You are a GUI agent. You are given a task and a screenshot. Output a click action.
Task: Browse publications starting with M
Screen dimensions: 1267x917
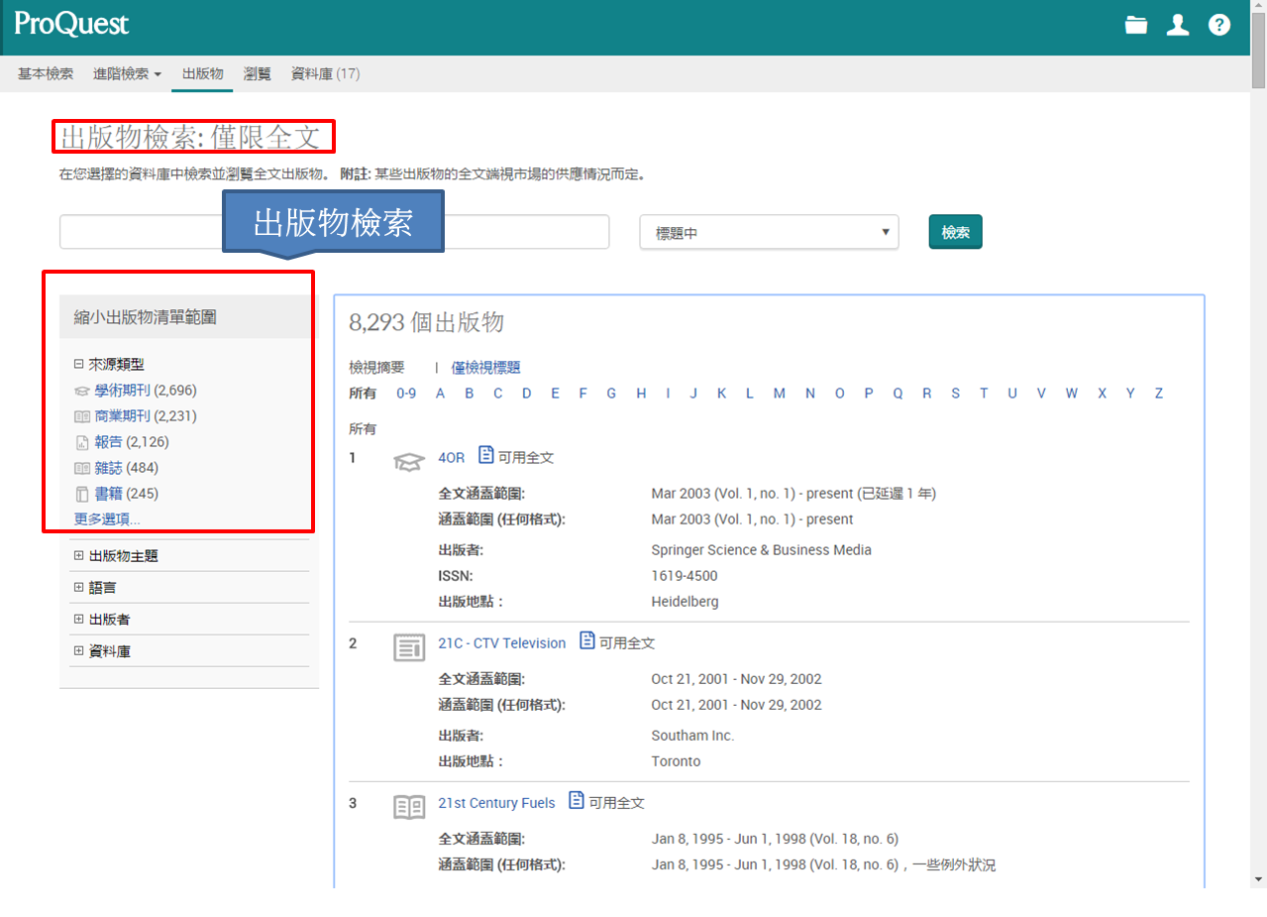click(779, 394)
